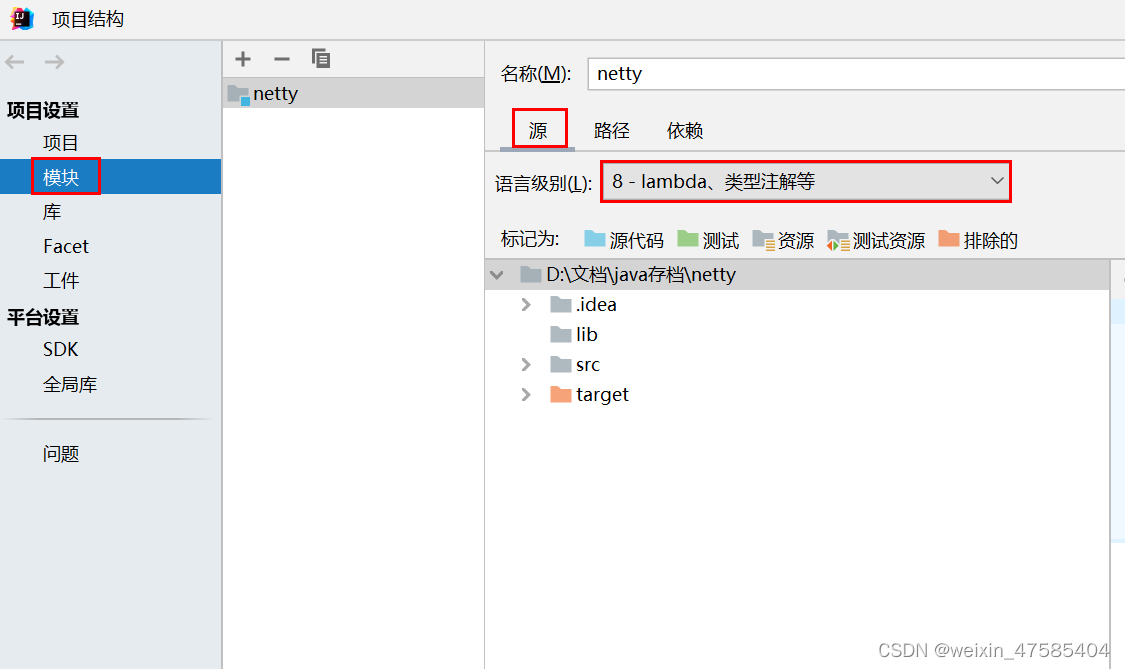Switch to the 依赖 tab

[684, 130]
